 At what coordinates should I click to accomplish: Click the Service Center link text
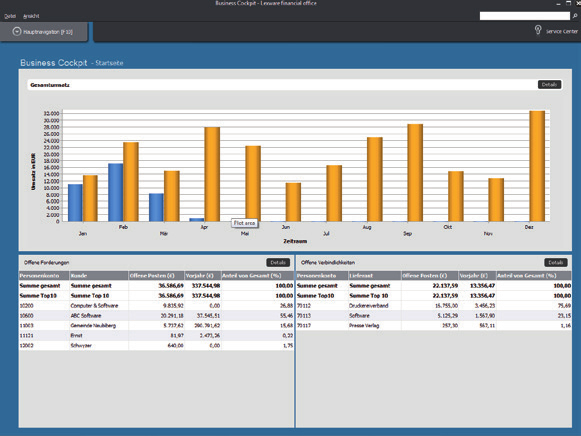pos(562,31)
